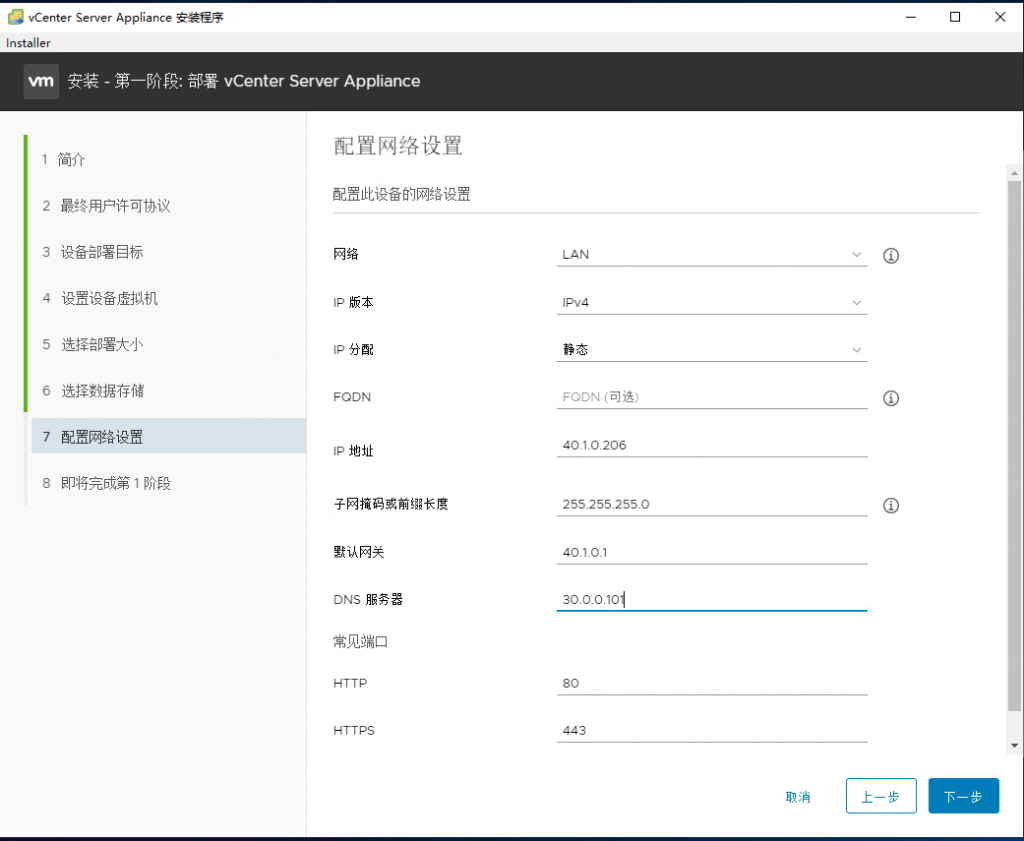Go to step 3 设备部署目标
This screenshot has height=841, width=1024.
coord(92,252)
